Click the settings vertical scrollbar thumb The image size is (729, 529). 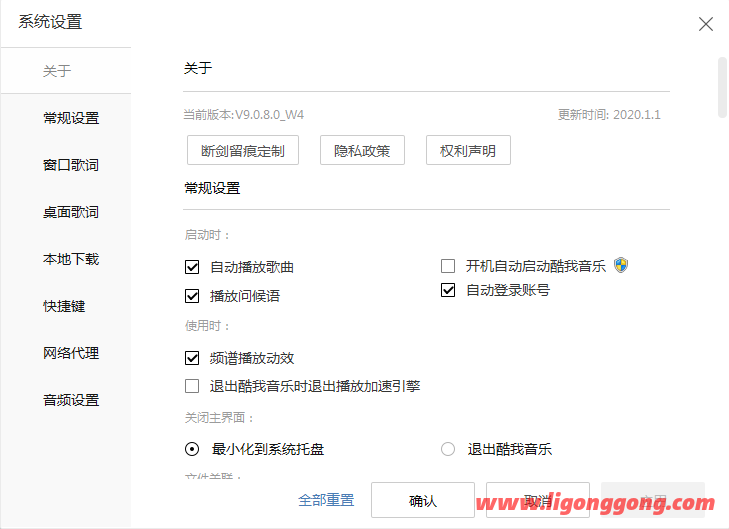point(722,87)
